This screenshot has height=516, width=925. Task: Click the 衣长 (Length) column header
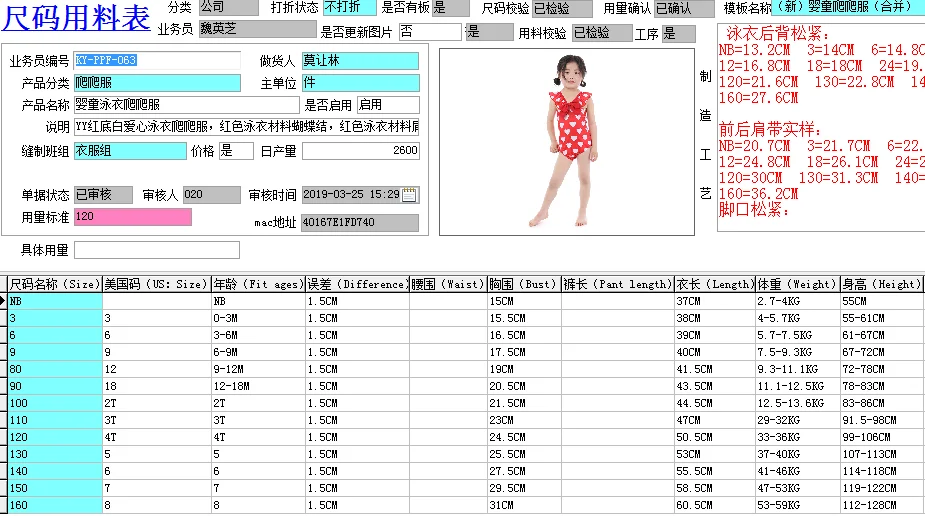tap(715, 284)
